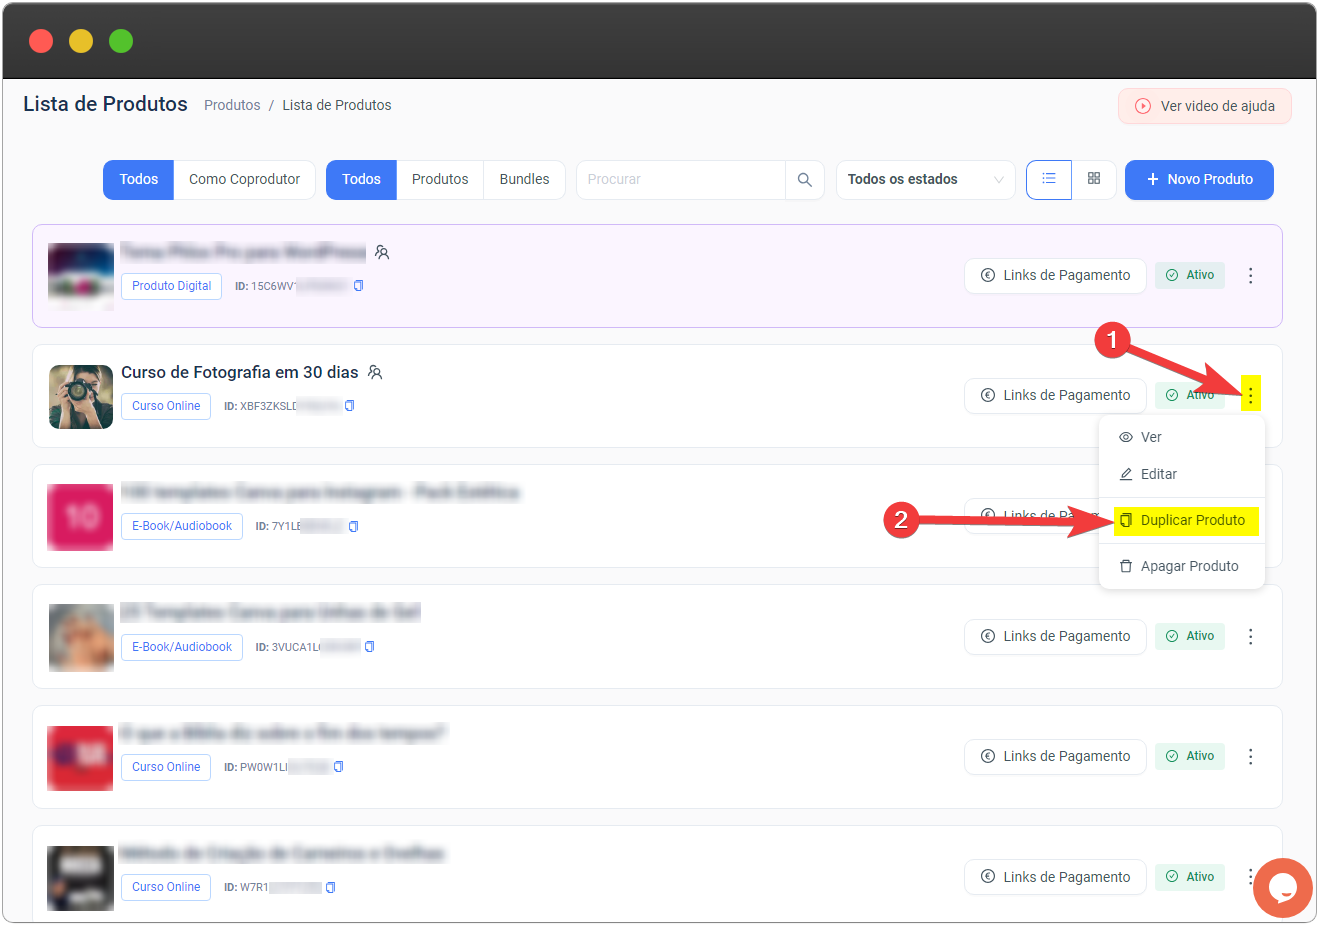1319x925 pixels.
Task: Copy the product ID starting with 15C6WV
Action: click(359, 286)
